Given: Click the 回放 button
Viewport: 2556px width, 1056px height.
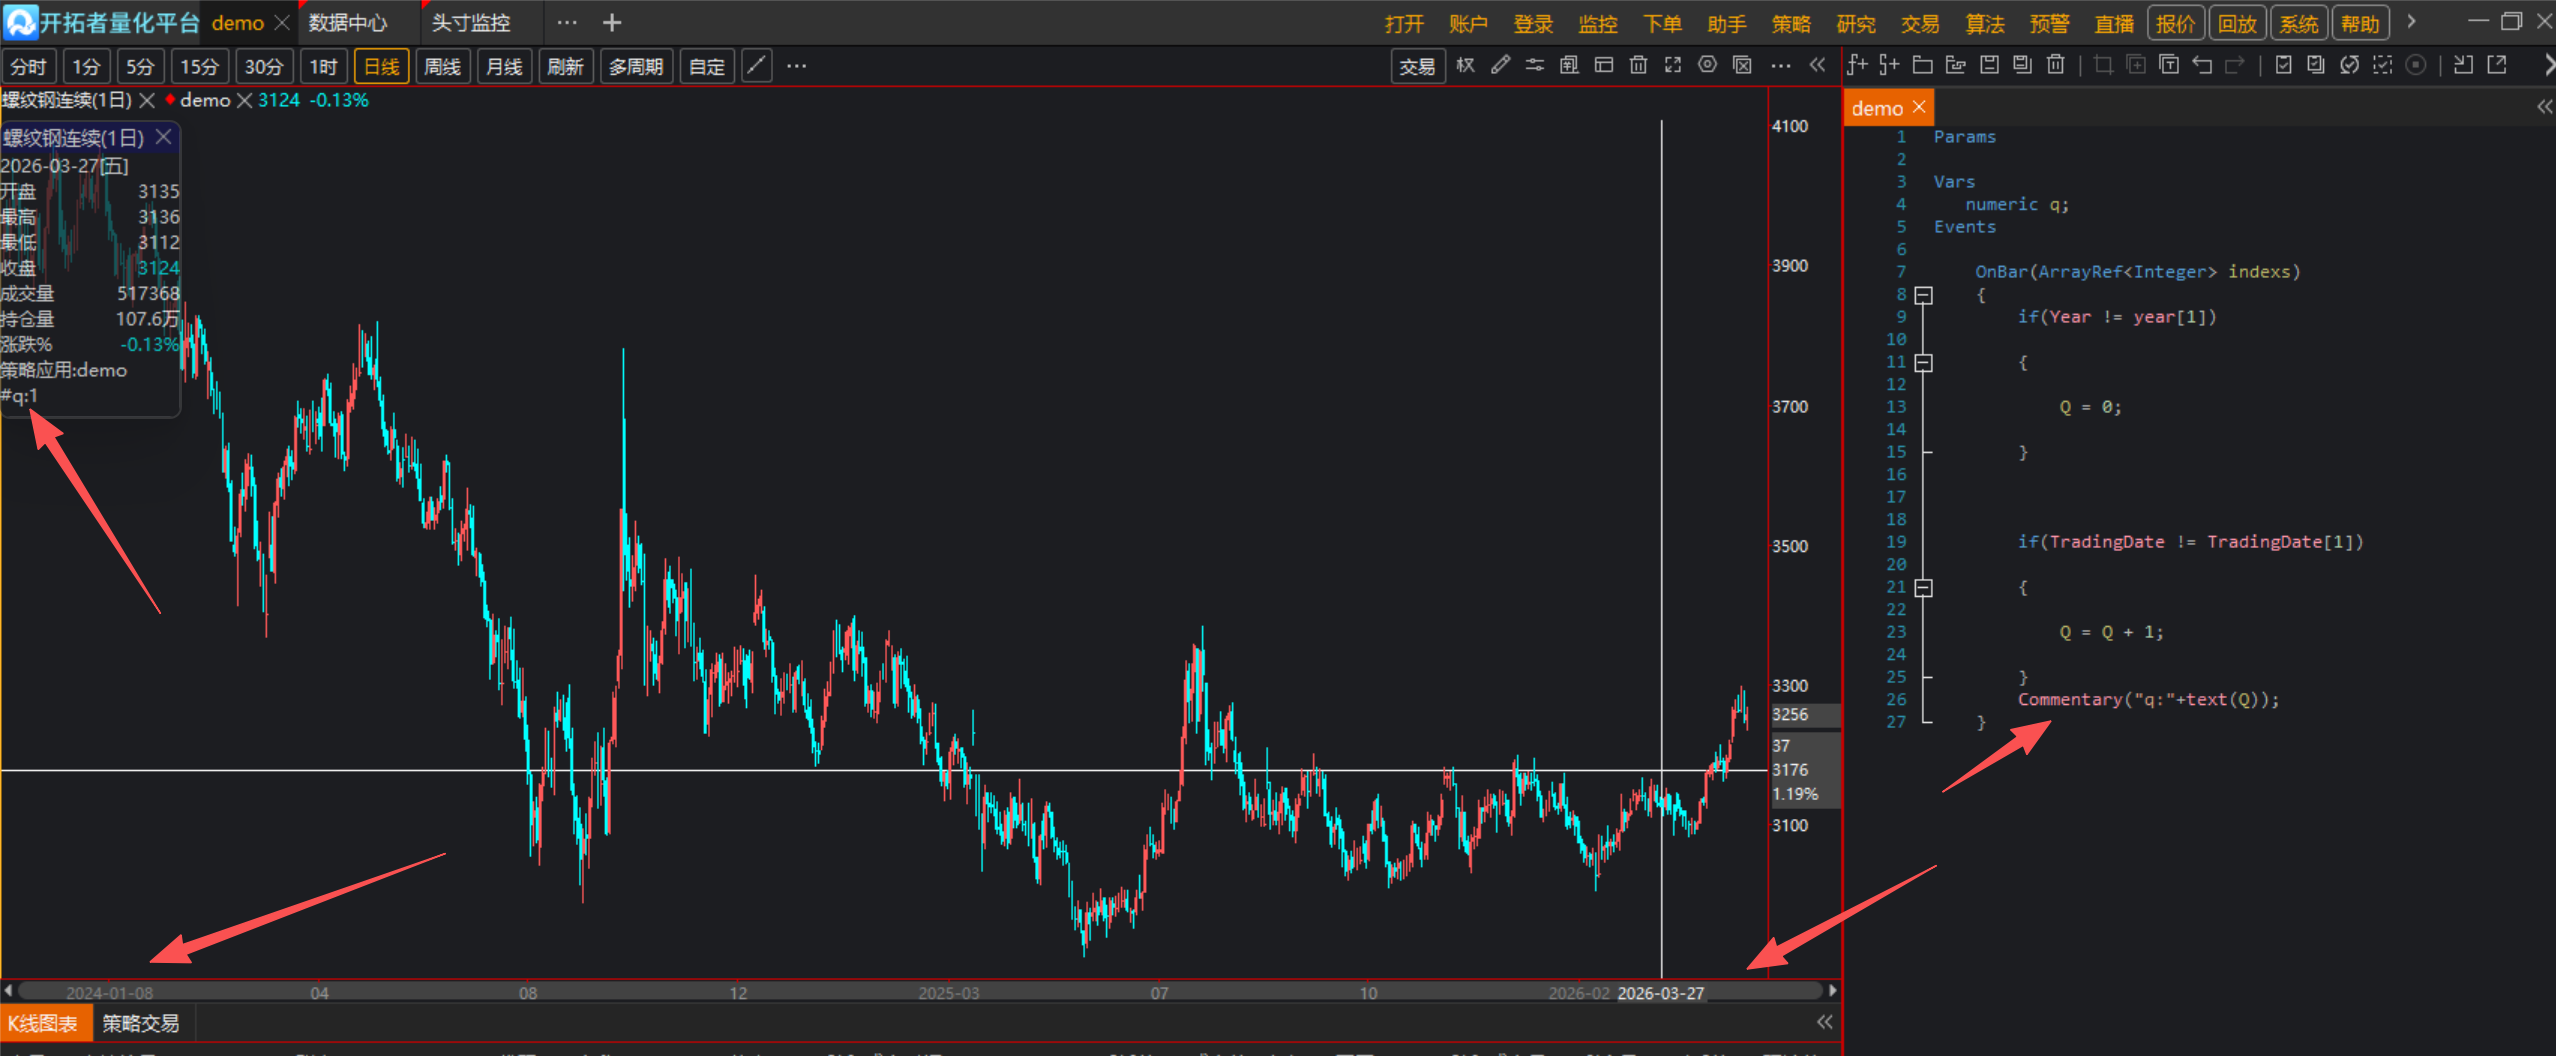Looking at the screenshot, I should (x=2237, y=23).
